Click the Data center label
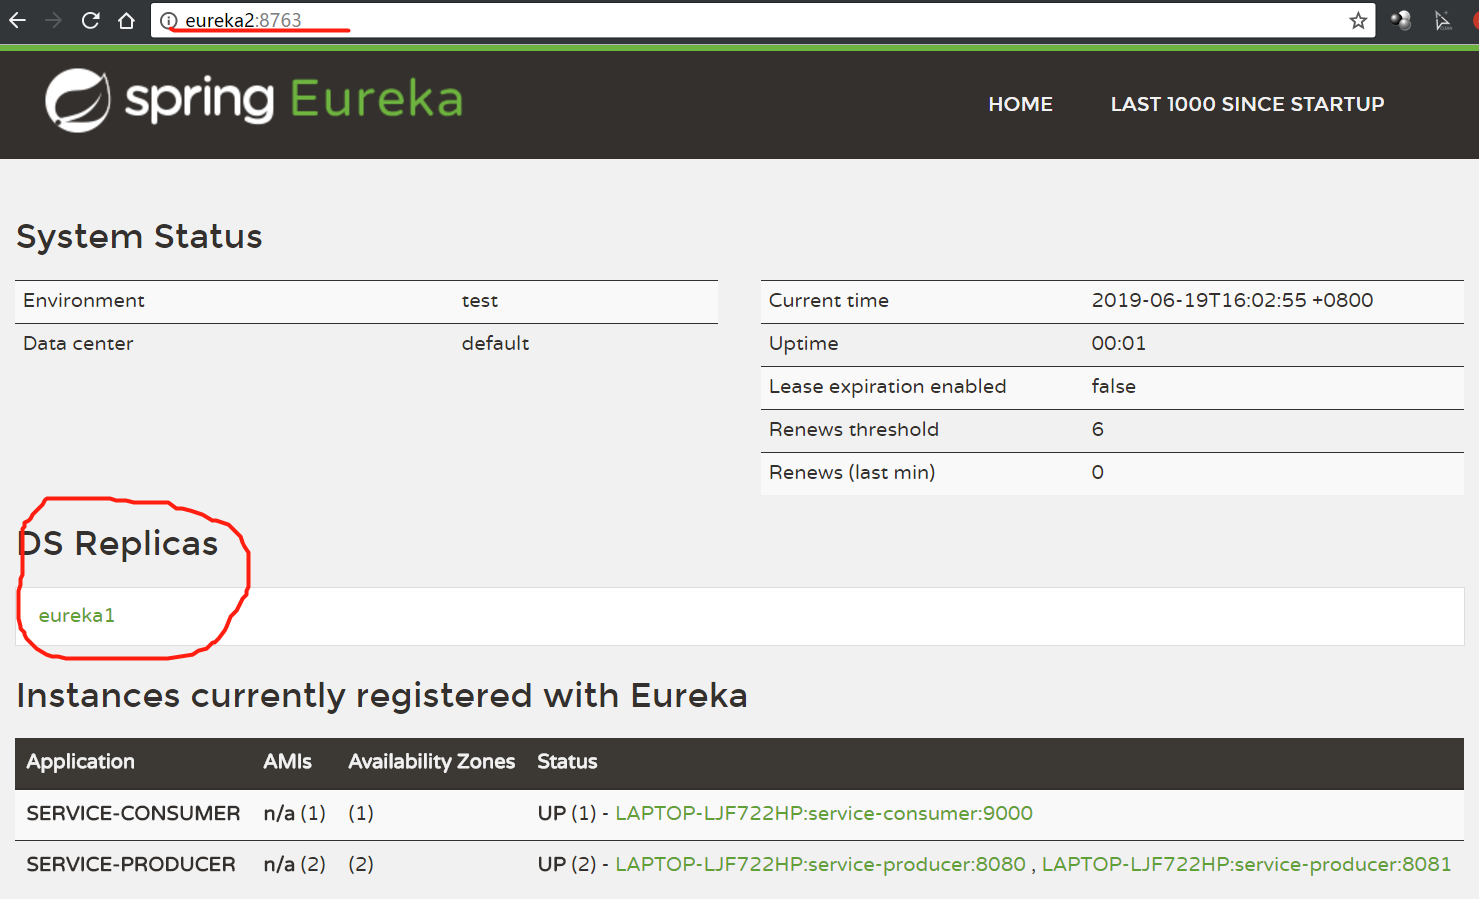This screenshot has width=1479, height=899. point(78,343)
